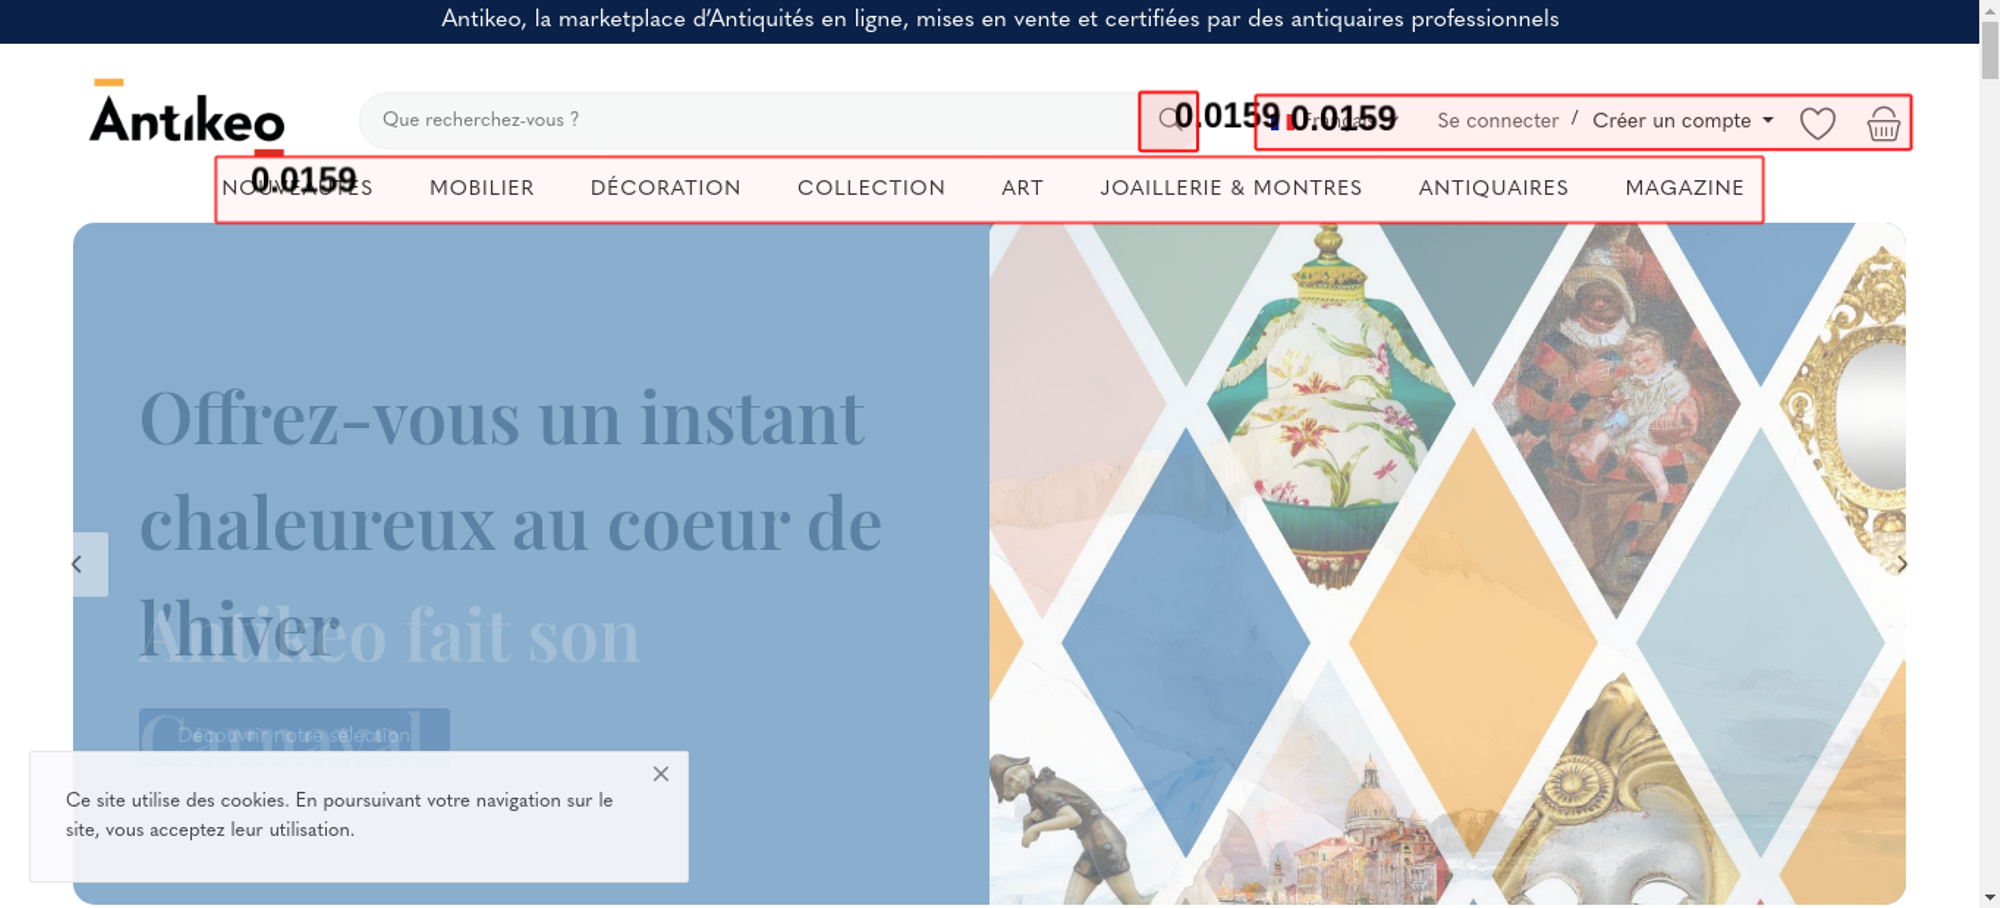Click the Se connecter link
The height and width of the screenshot is (908, 2000).
click(x=1497, y=121)
